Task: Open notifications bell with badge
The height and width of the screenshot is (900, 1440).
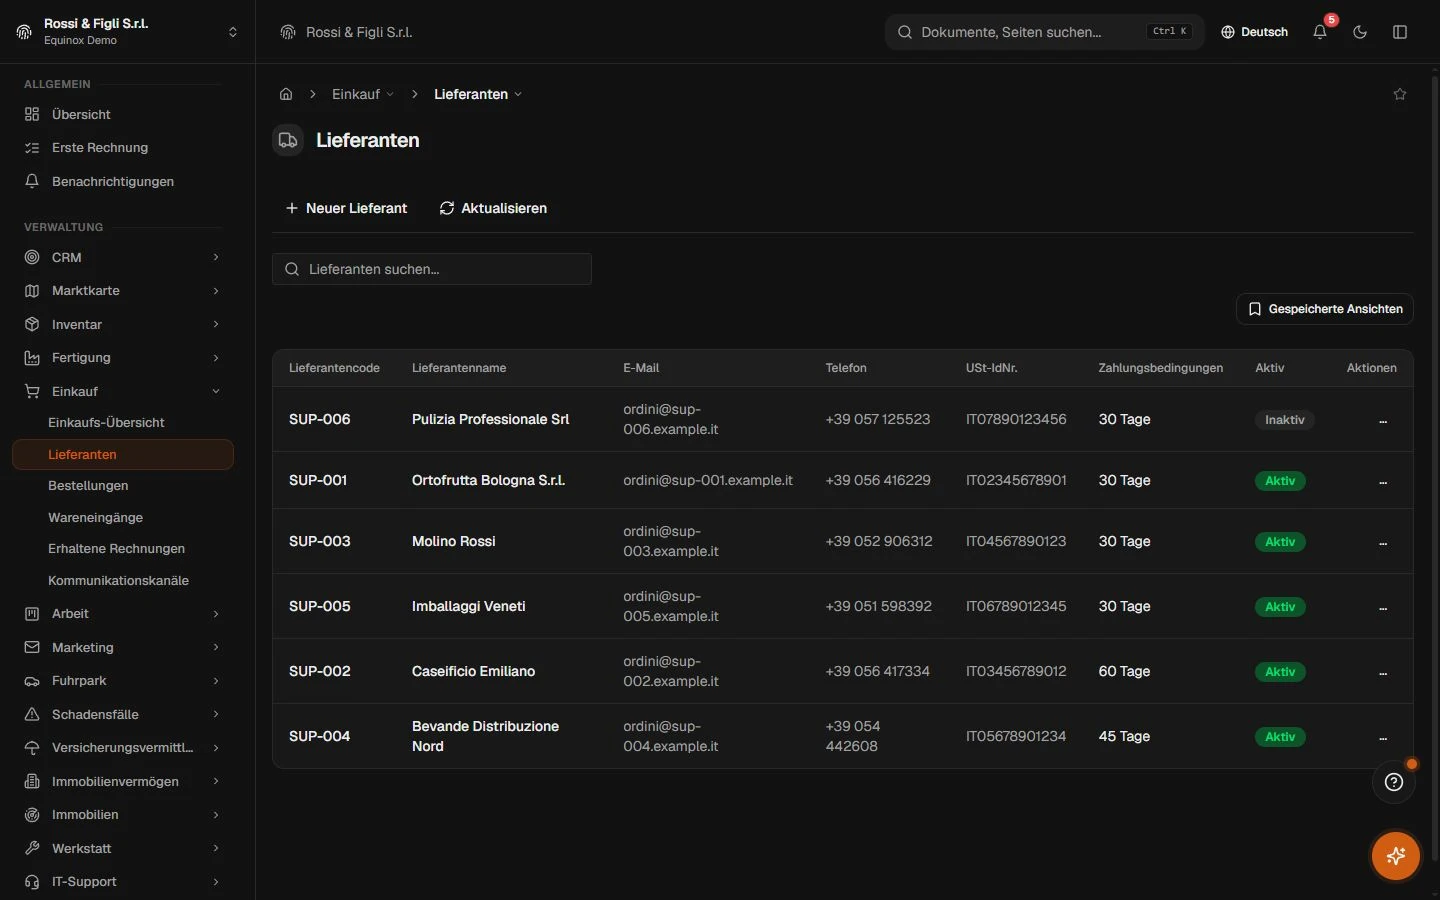Action: (1320, 32)
